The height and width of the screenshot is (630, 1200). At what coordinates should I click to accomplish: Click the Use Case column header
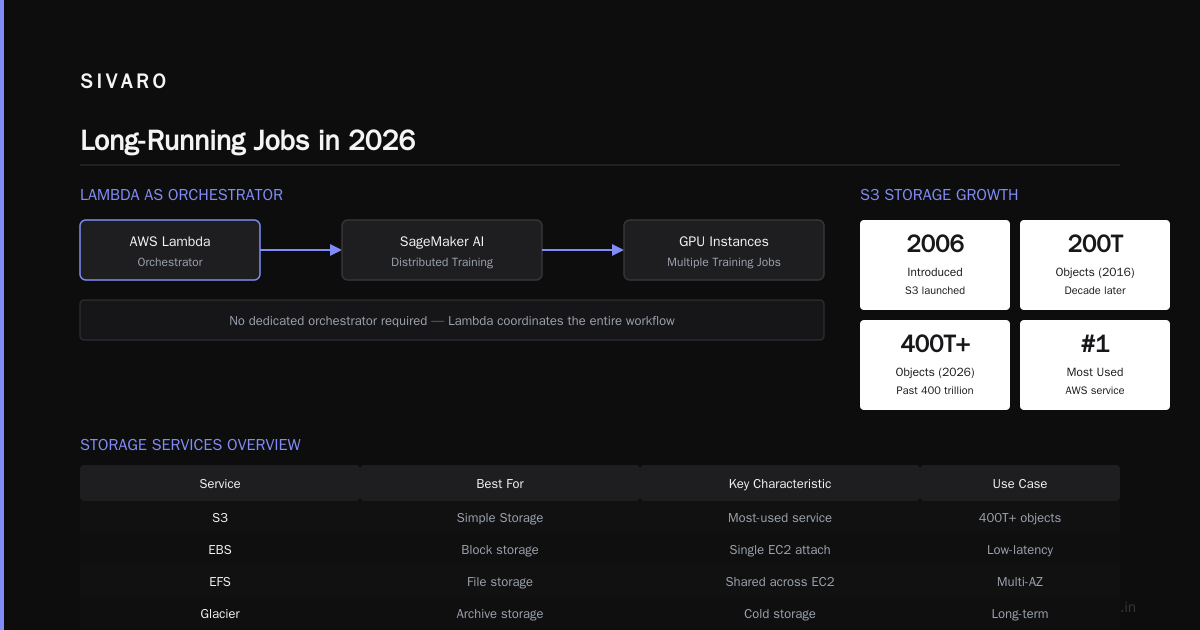tap(1020, 483)
